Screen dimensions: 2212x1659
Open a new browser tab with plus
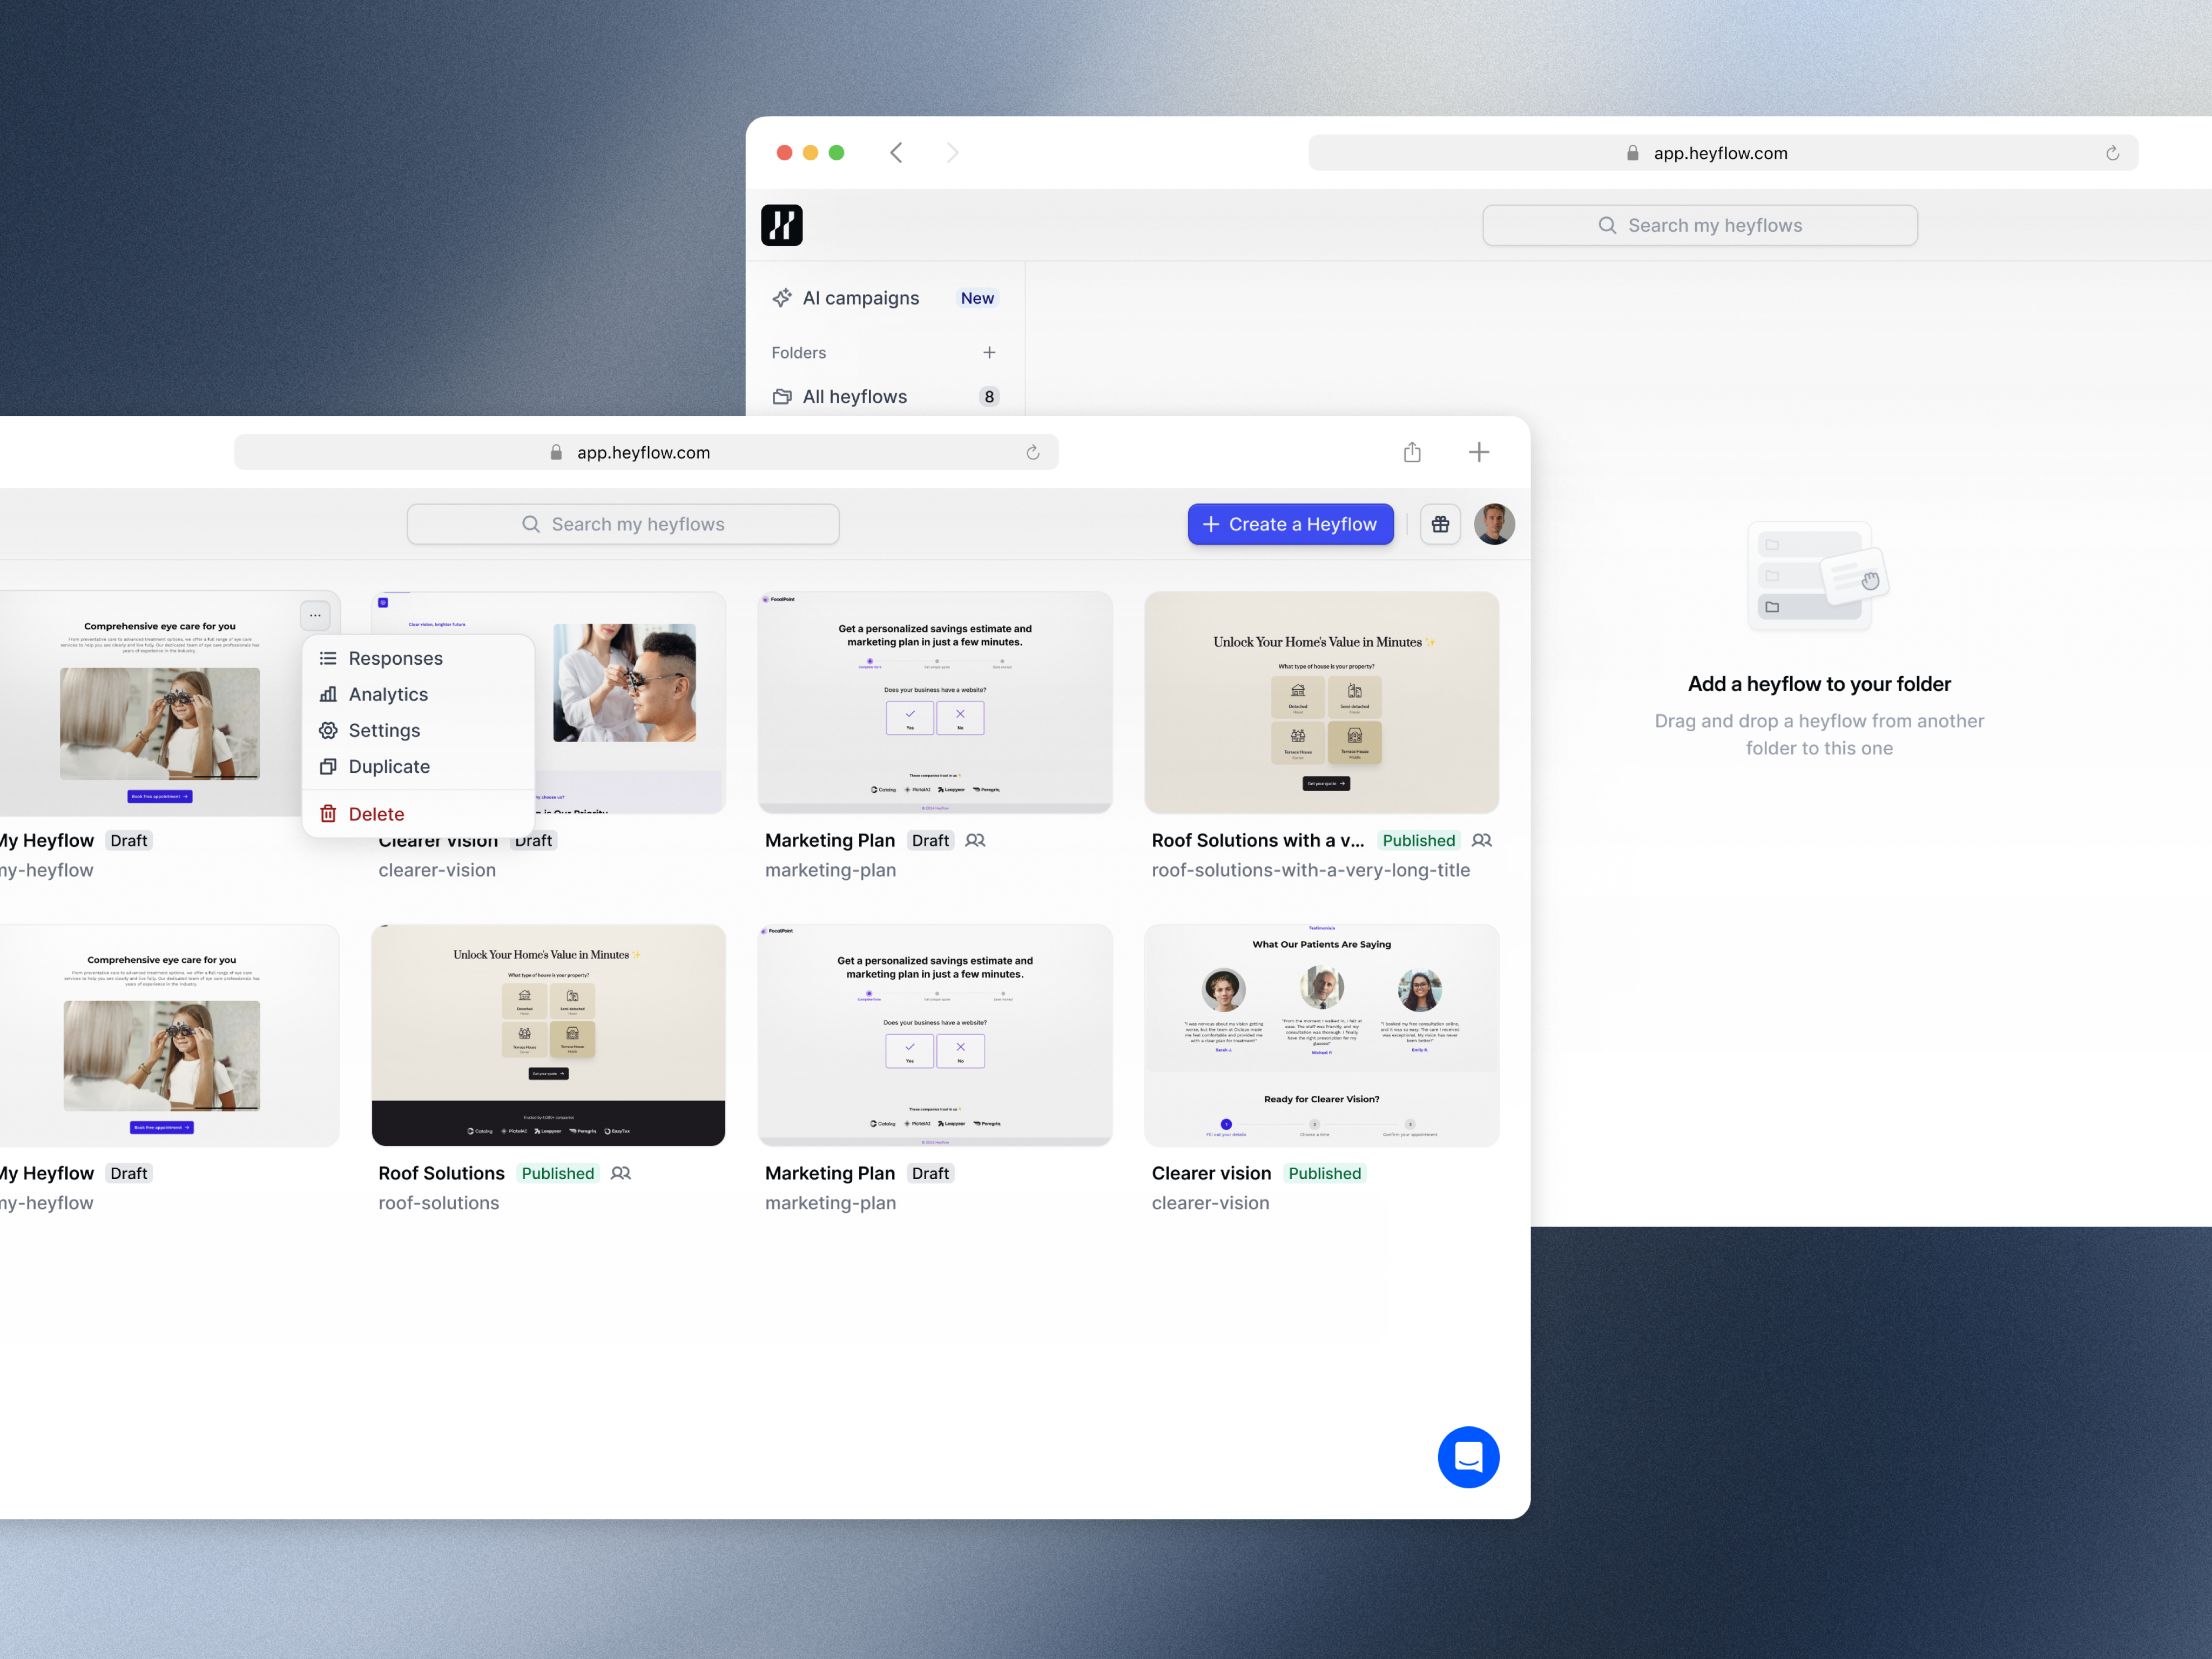click(1478, 452)
